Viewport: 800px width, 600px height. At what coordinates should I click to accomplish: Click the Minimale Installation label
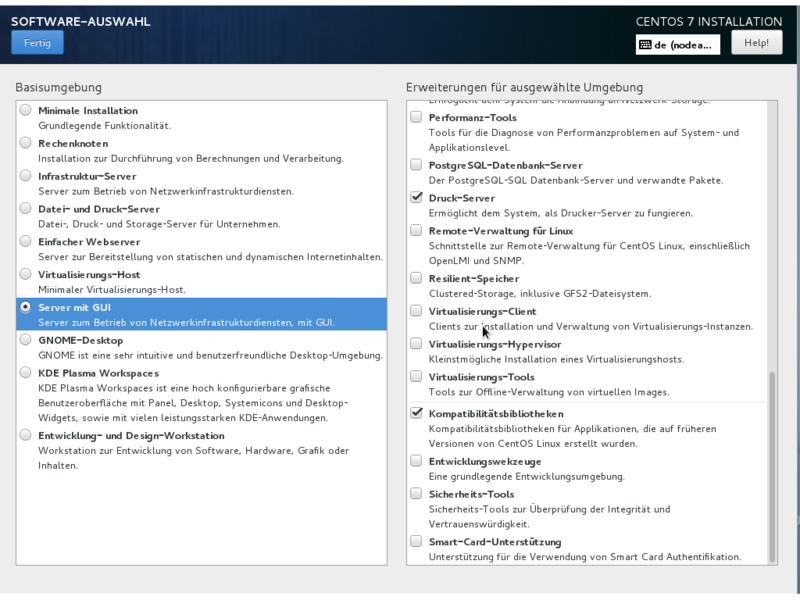point(88,111)
